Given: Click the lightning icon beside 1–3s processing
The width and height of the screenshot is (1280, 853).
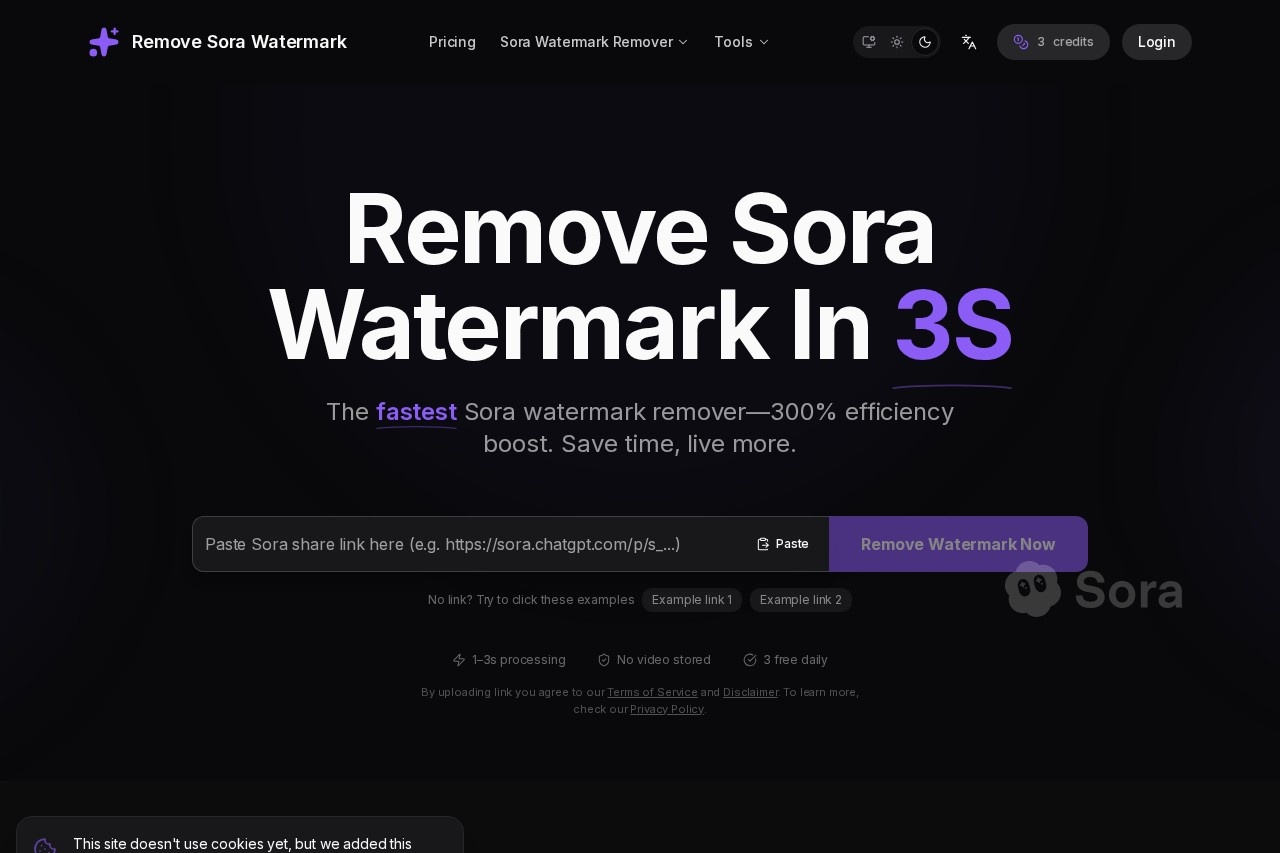Looking at the screenshot, I should click(461, 660).
